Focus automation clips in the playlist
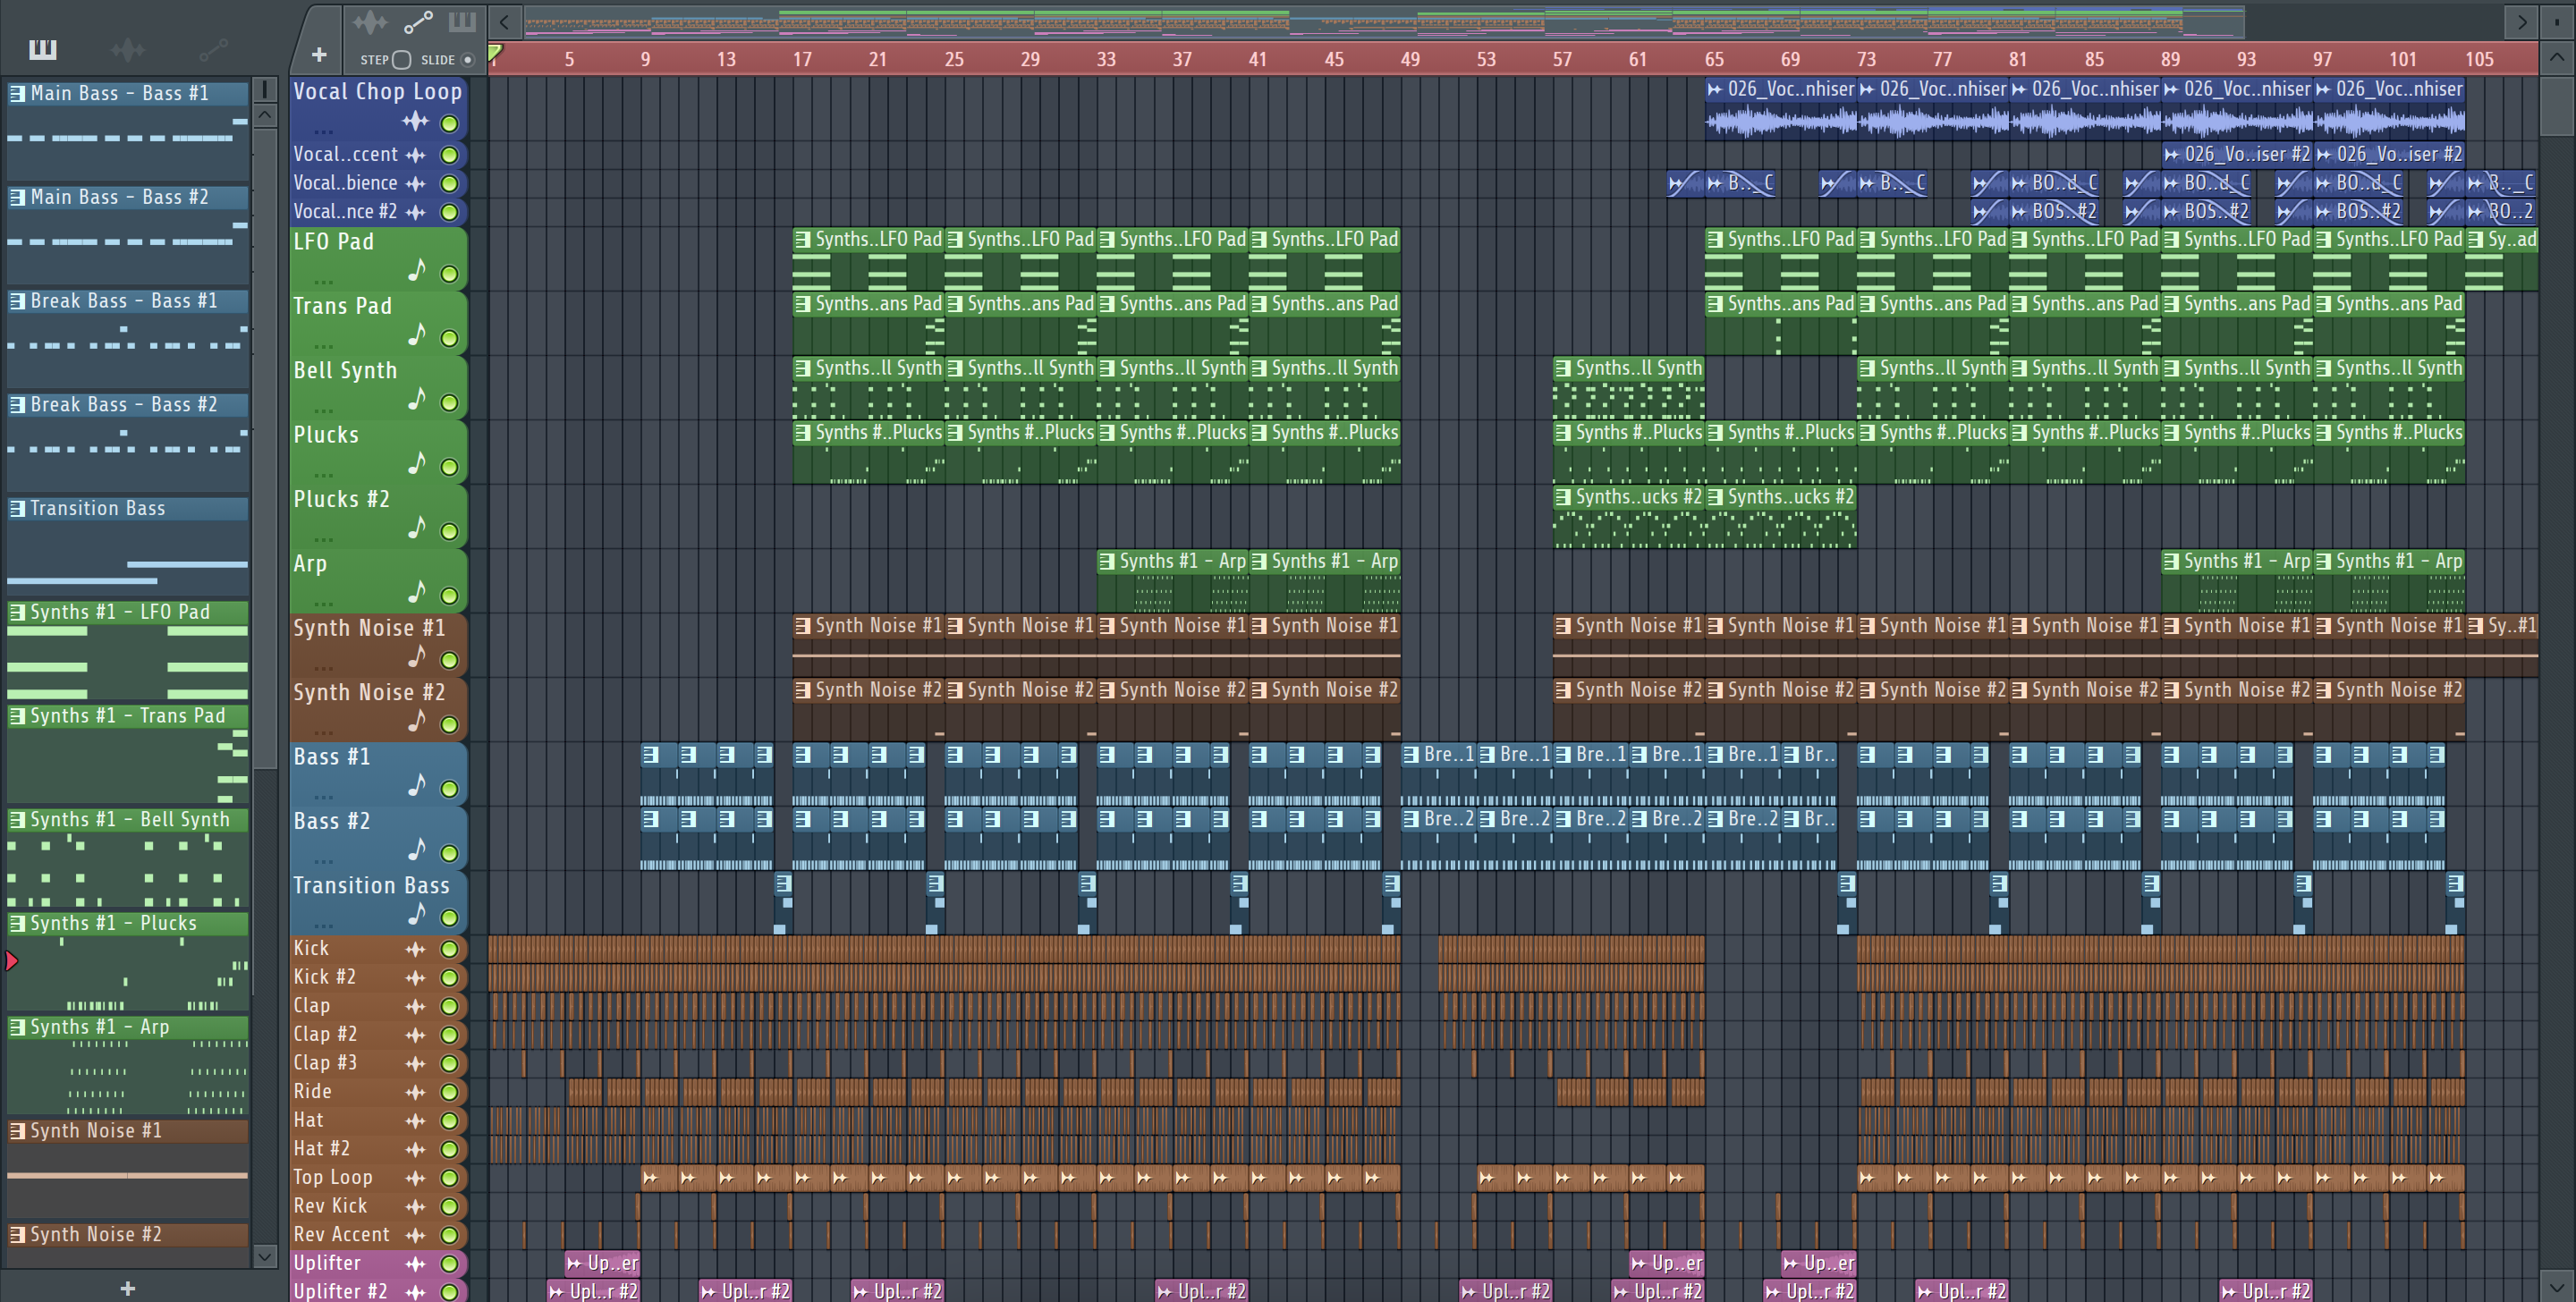Image resolution: width=2576 pixels, height=1302 pixels. pyautogui.click(x=418, y=22)
